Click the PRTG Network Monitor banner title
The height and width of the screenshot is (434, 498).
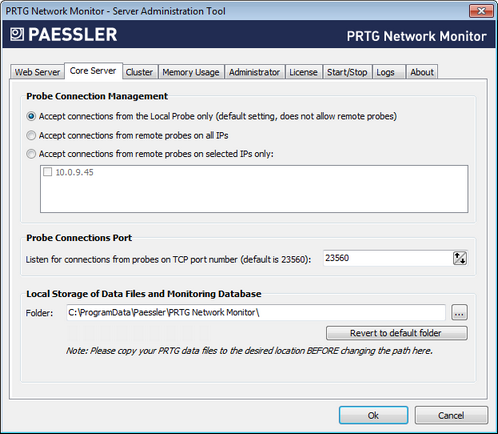416,36
